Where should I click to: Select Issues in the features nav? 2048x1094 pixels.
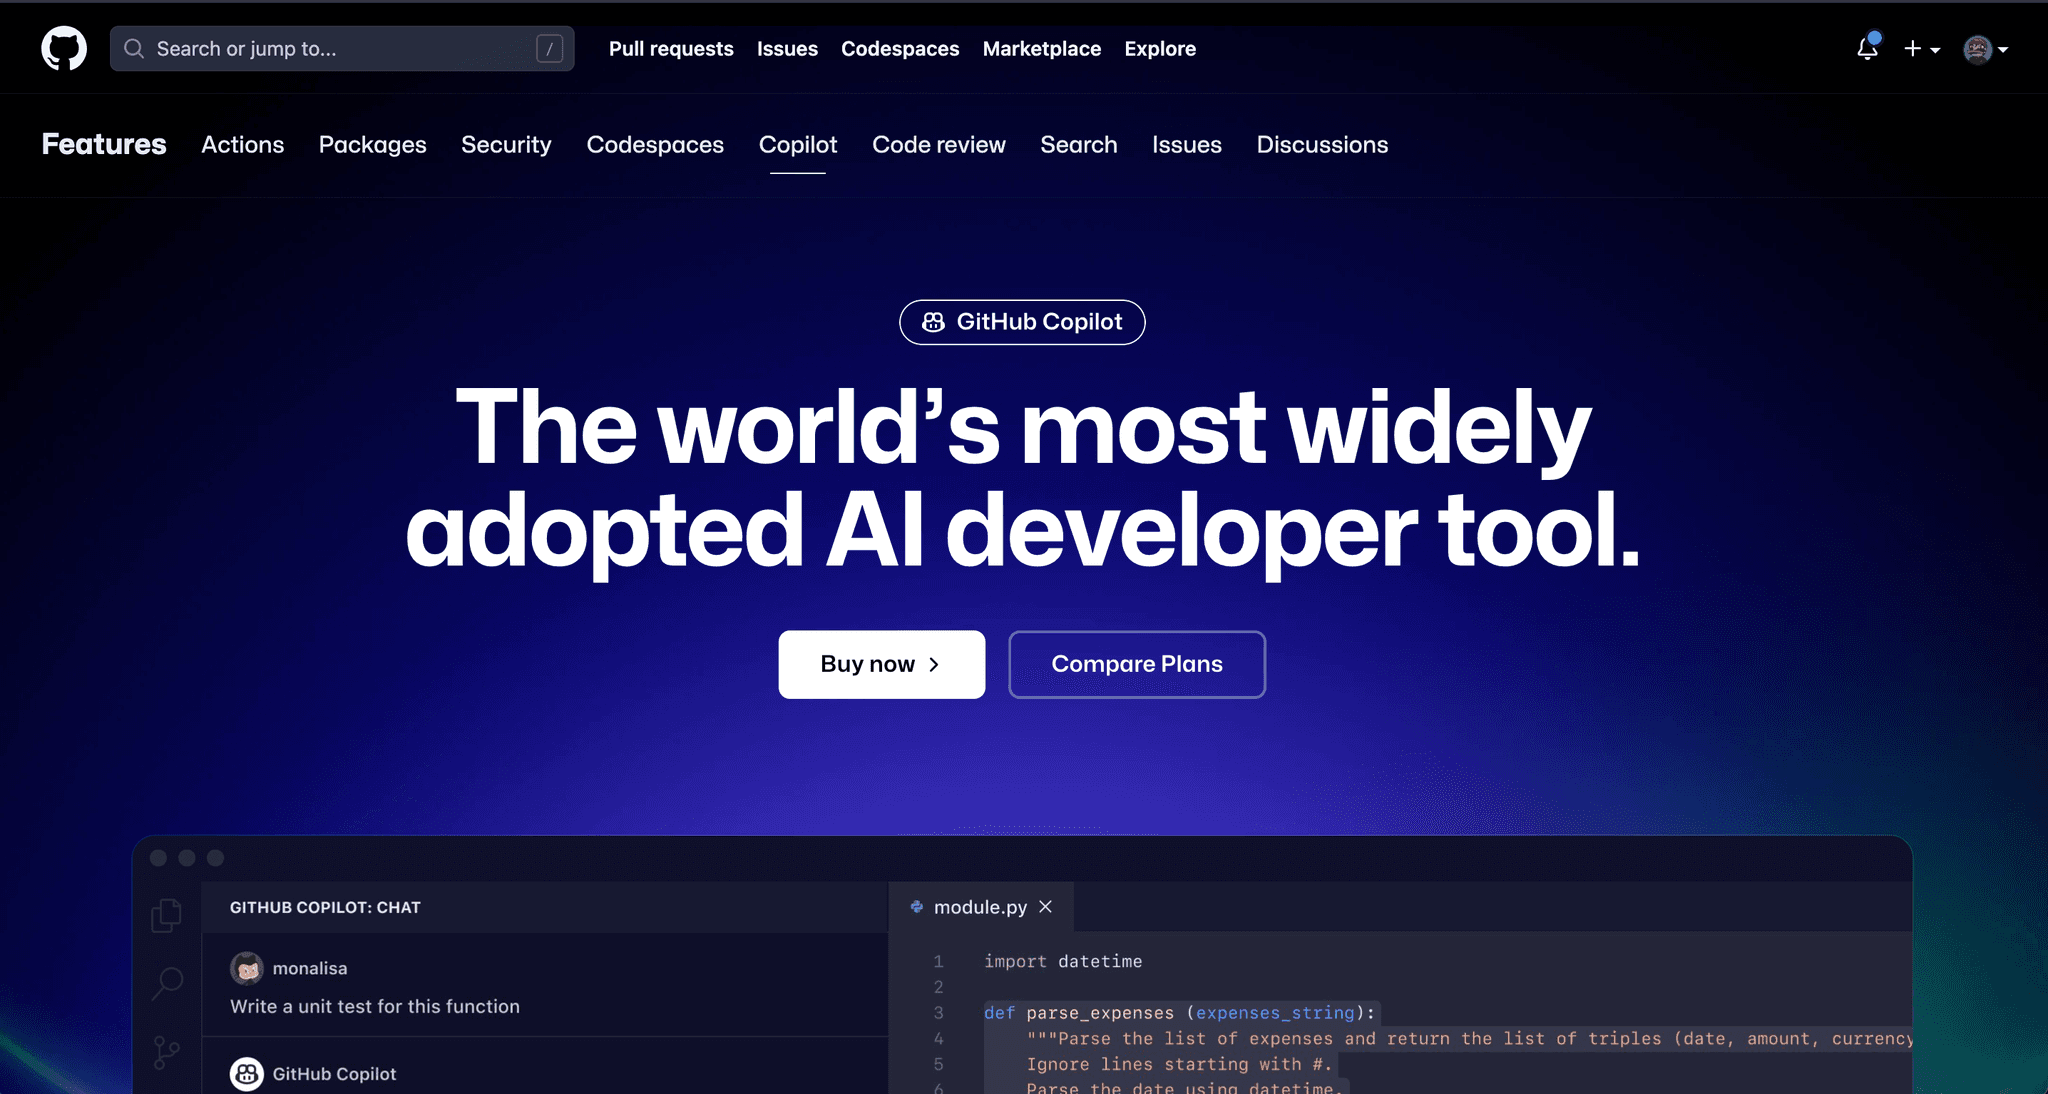[1187, 144]
